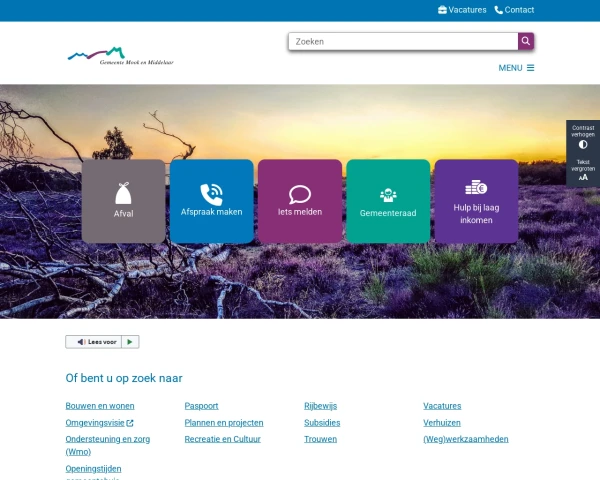Viewport: 600px width, 480px height.
Task: Open the Gemeenteraad council tile
Action: point(388,201)
